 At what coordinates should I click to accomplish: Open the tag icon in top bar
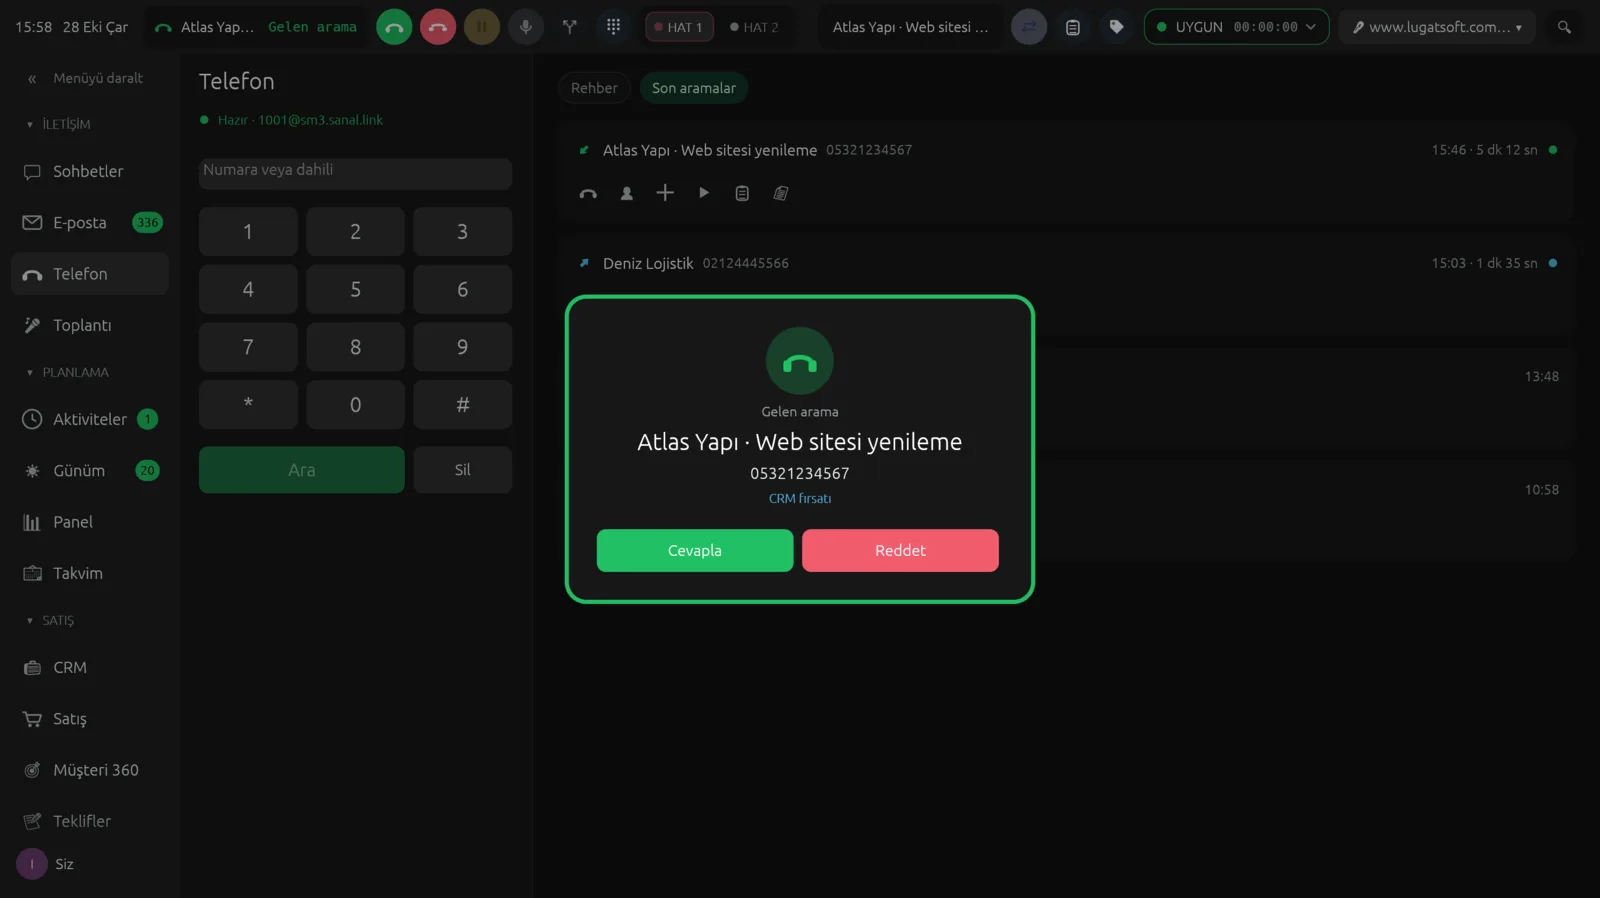point(1116,27)
